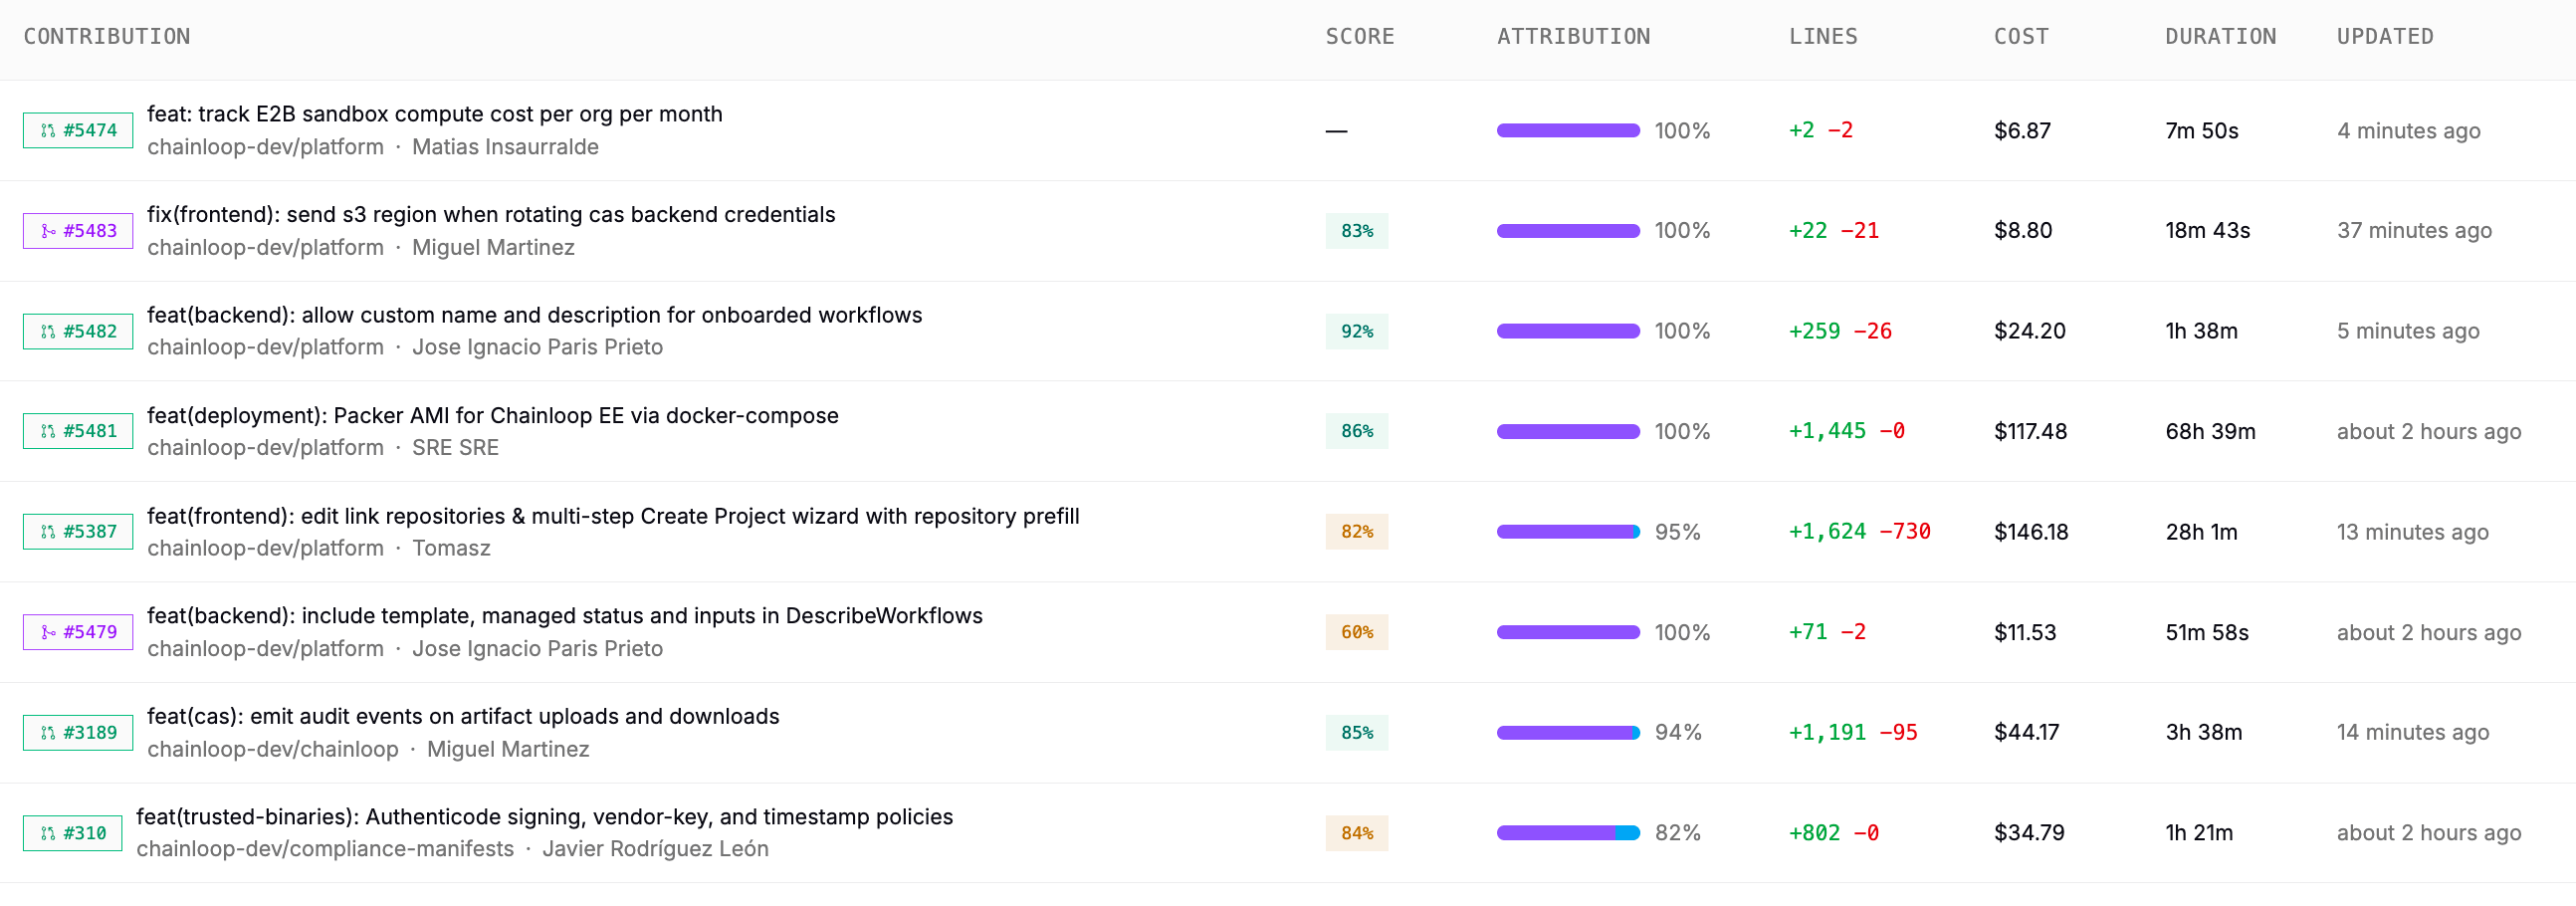Viewport: 2576px width, 906px height.
Task: Click the pull request icon in badge #310
Action: [48, 834]
